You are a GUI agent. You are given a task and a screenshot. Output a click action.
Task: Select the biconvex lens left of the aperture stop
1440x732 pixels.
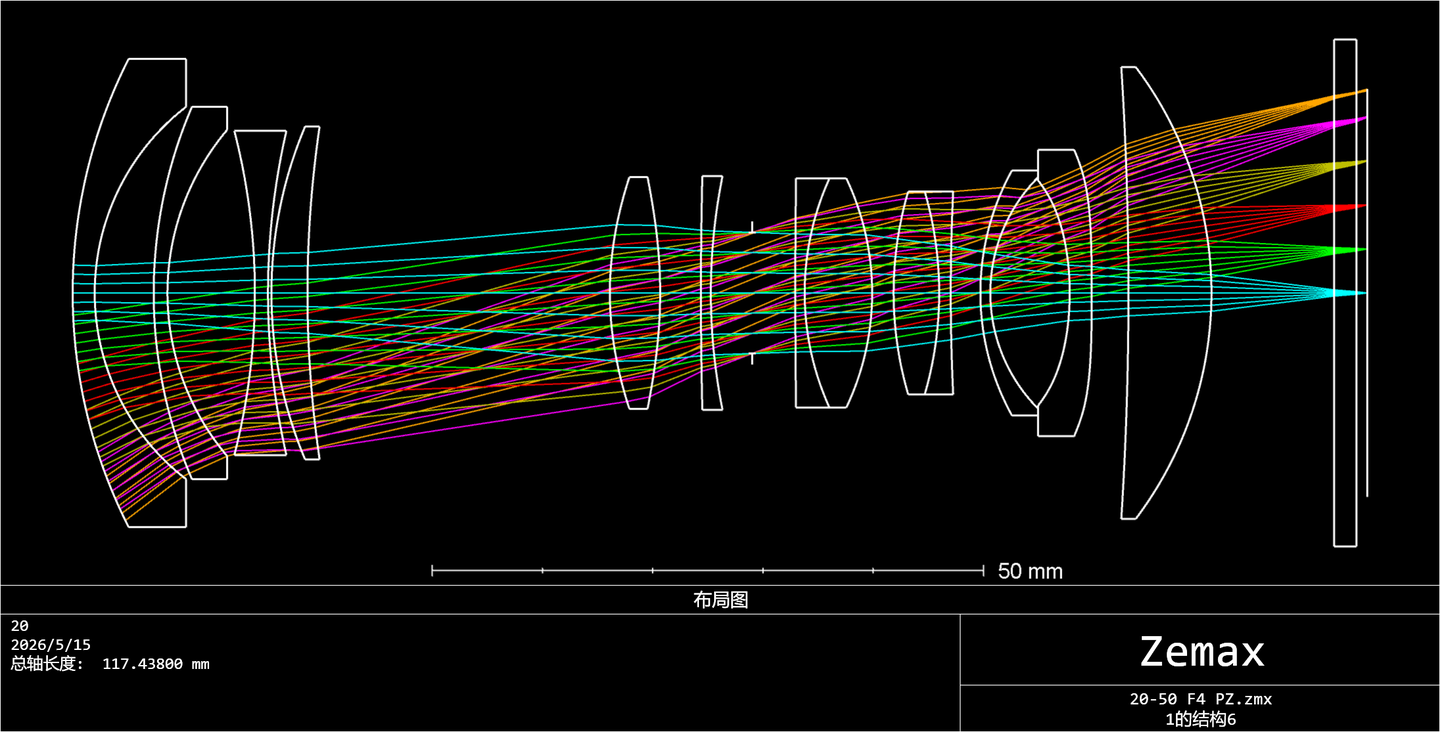[x=636, y=293]
